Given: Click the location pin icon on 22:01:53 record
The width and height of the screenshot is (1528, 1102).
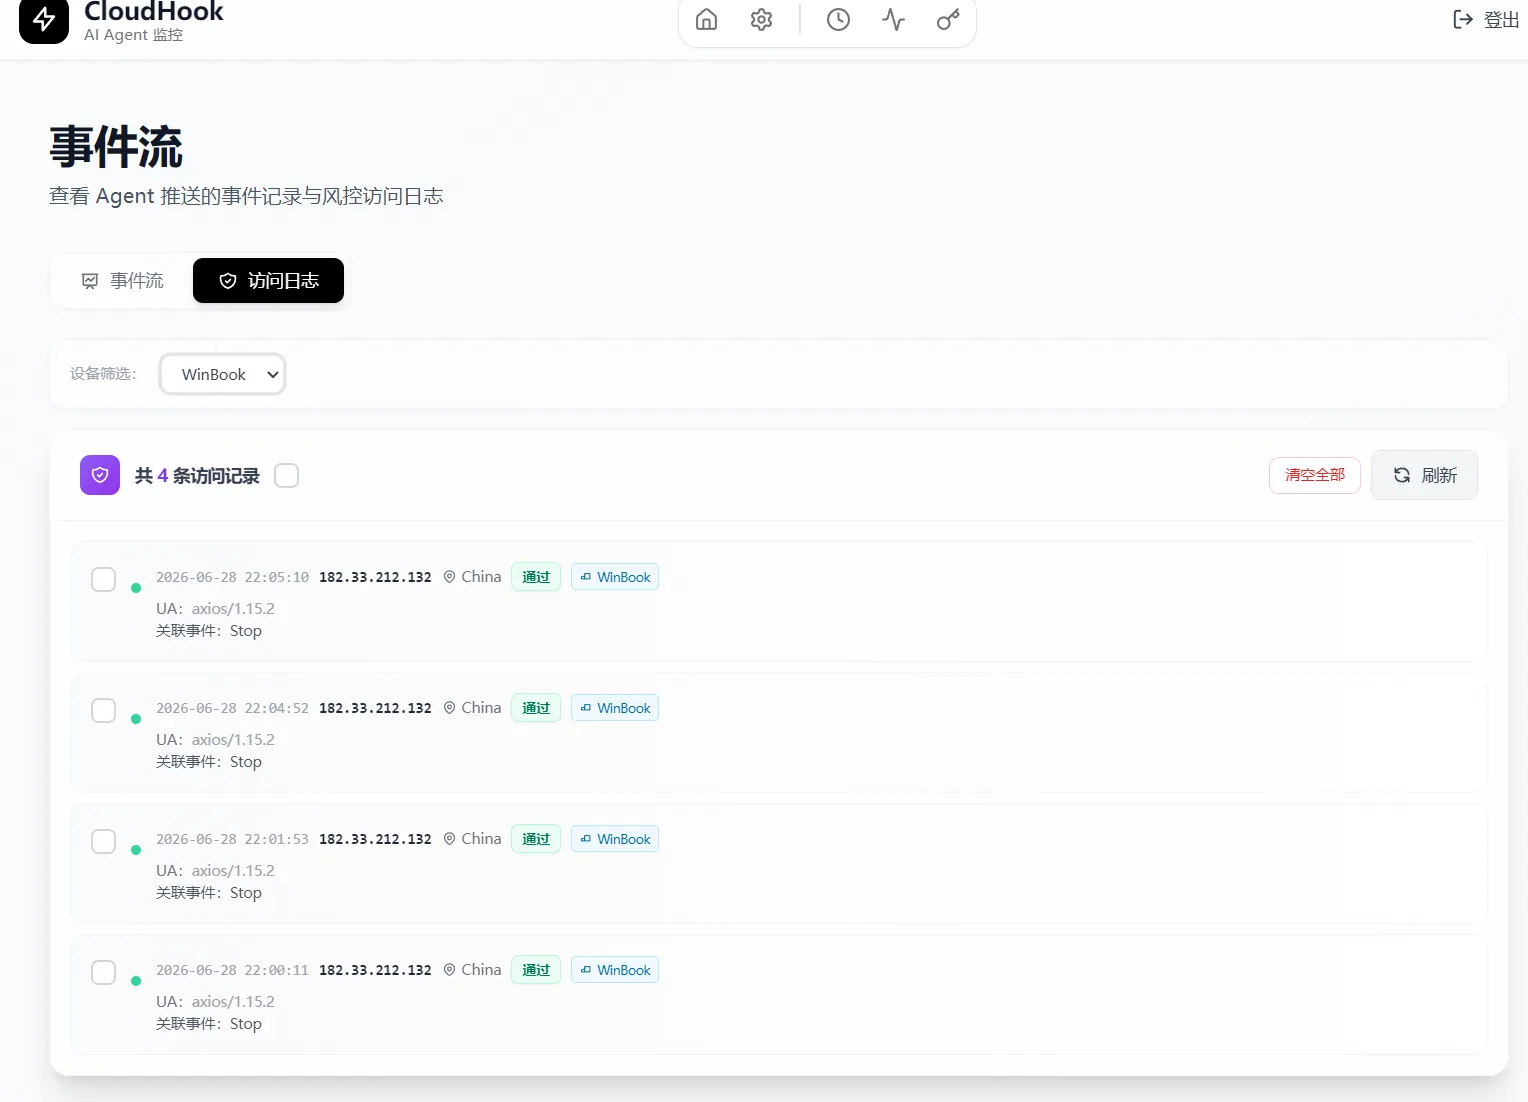Looking at the screenshot, I should point(449,839).
